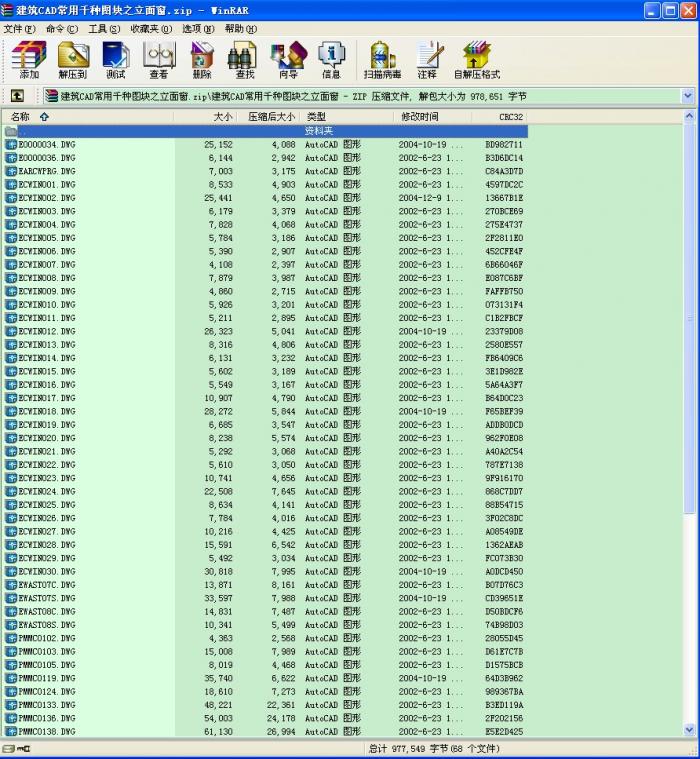
Task: Open the 查看 (View) tool
Action: [159, 60]
